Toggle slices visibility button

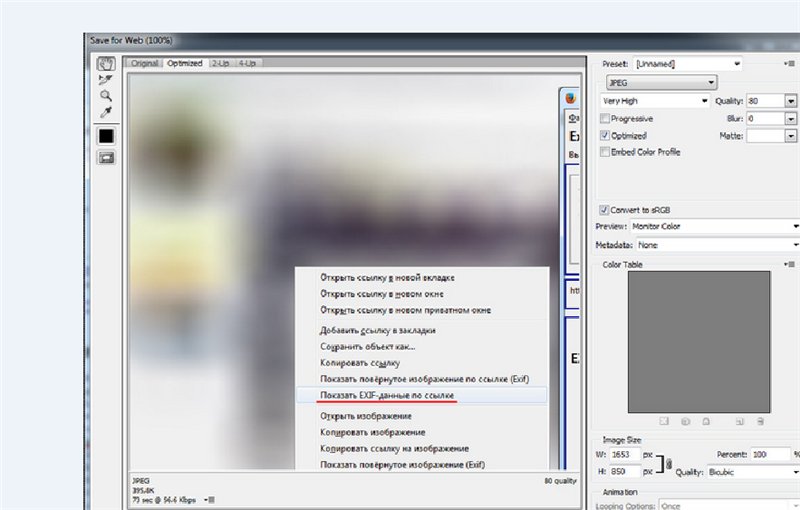tap(106, 158)
